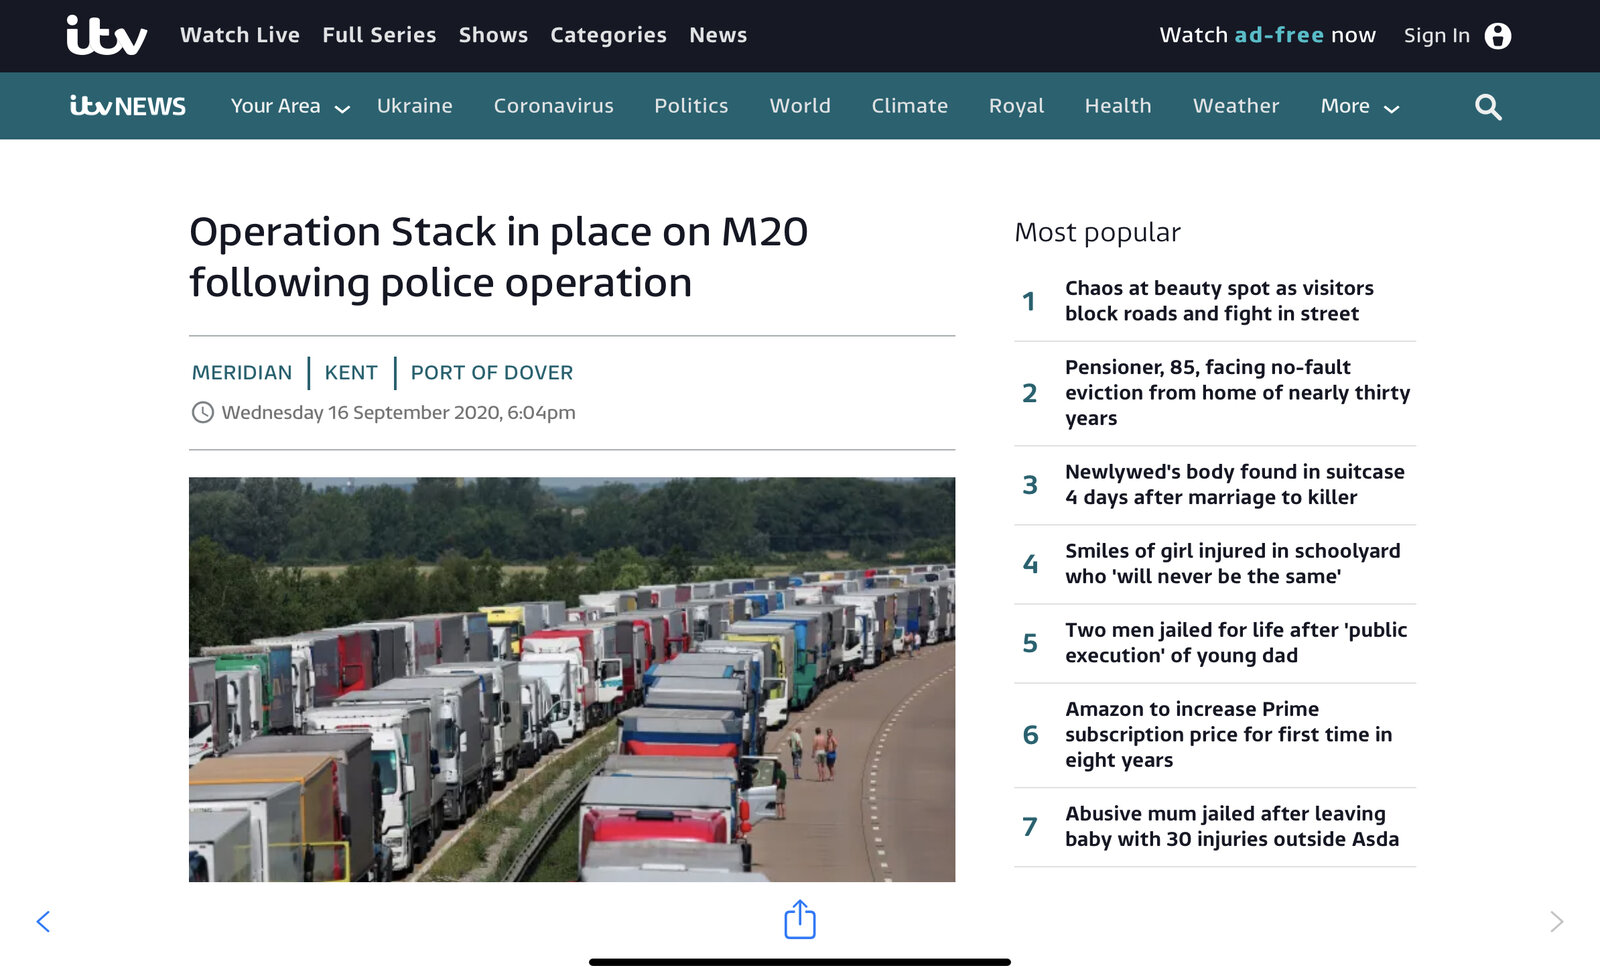Open the Weather section
Viewport: 1600px width, 976px height.
(x=1235, y=106)
